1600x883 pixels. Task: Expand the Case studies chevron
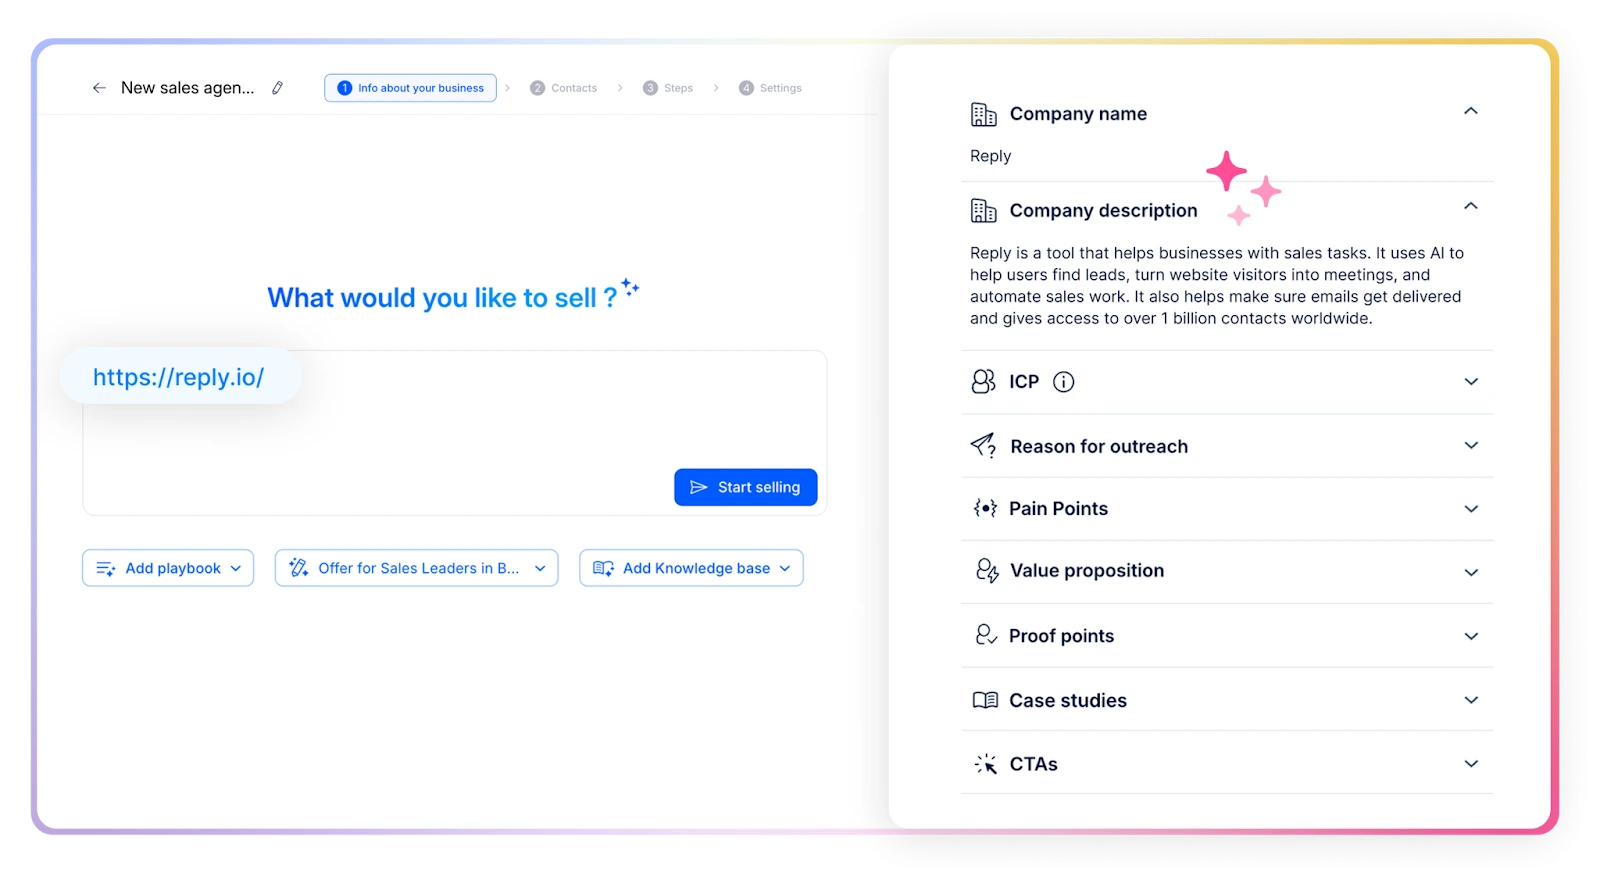pos(1471,700)
